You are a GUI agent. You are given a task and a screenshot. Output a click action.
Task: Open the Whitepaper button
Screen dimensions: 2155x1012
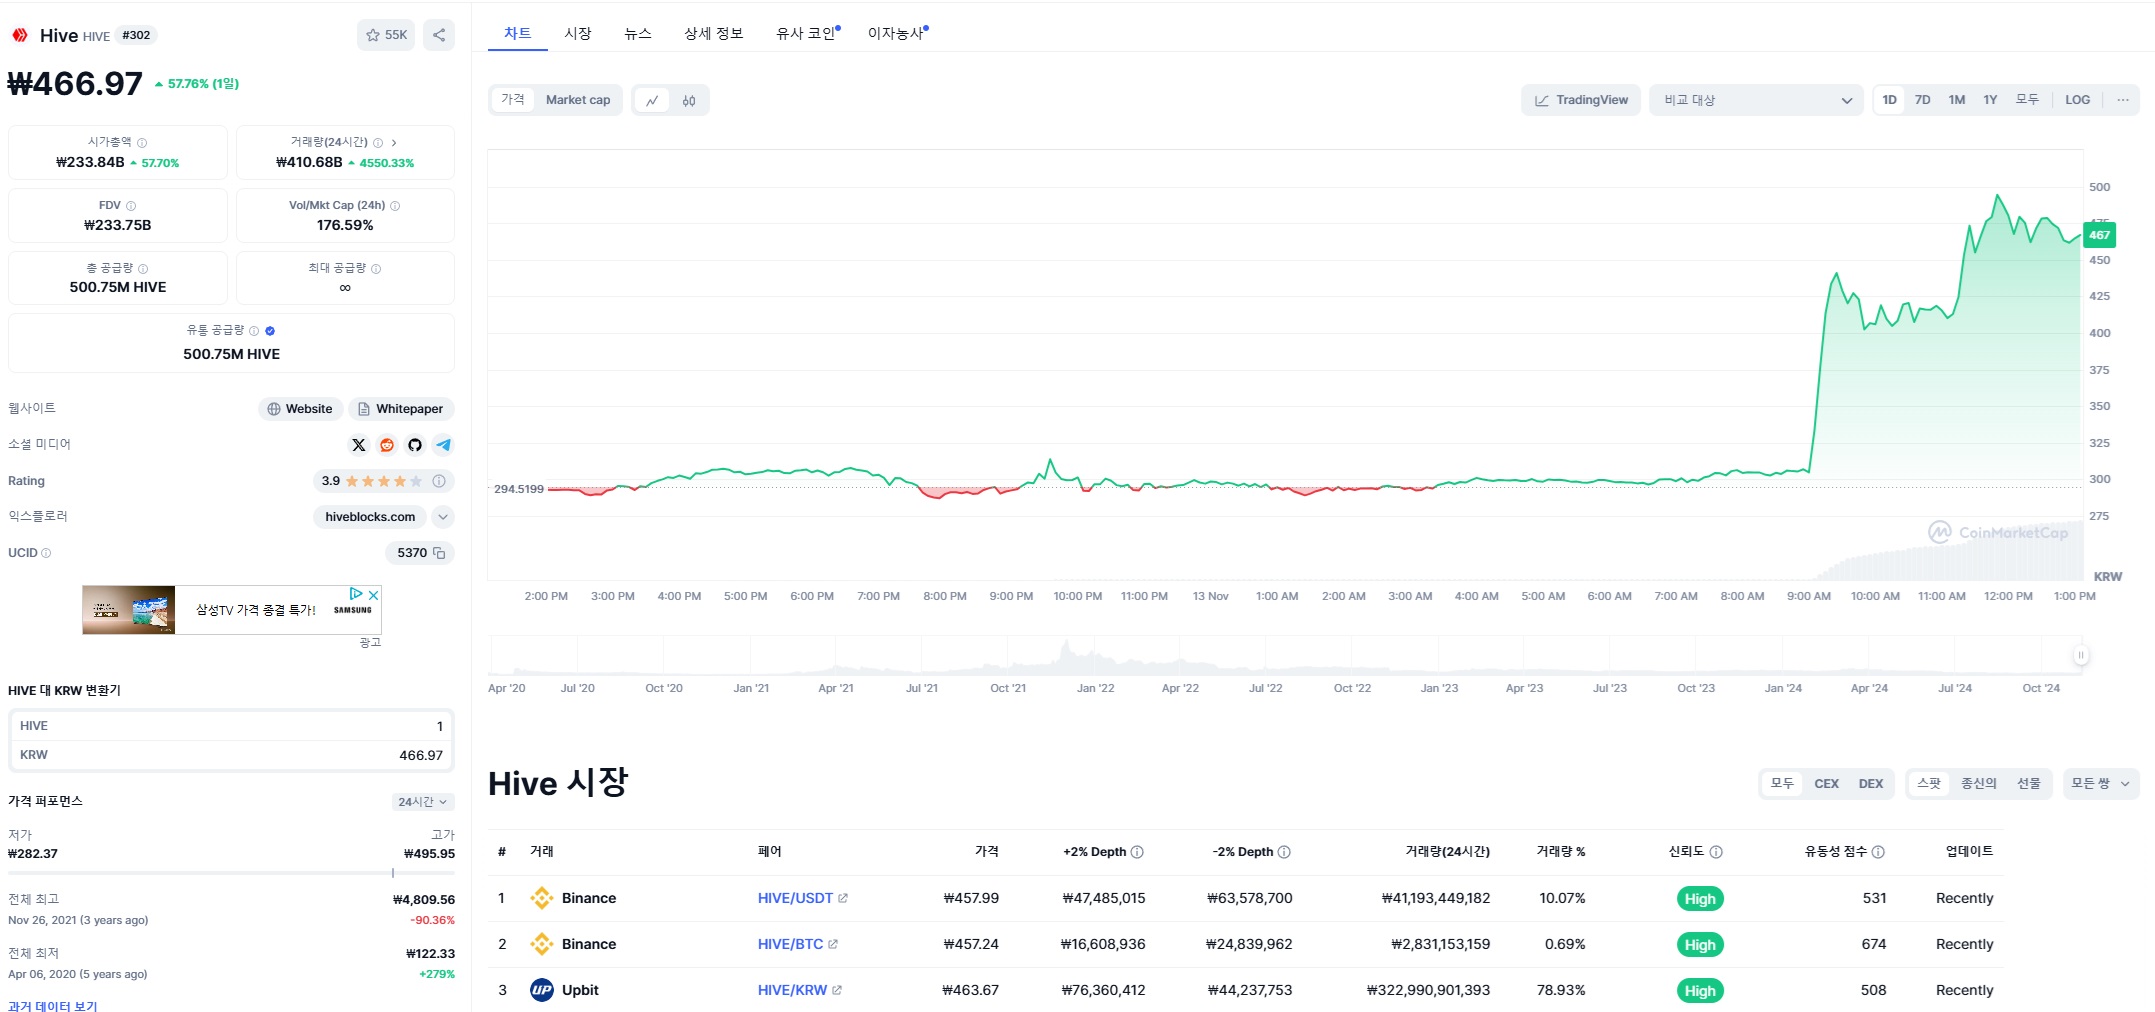(401, 409)
